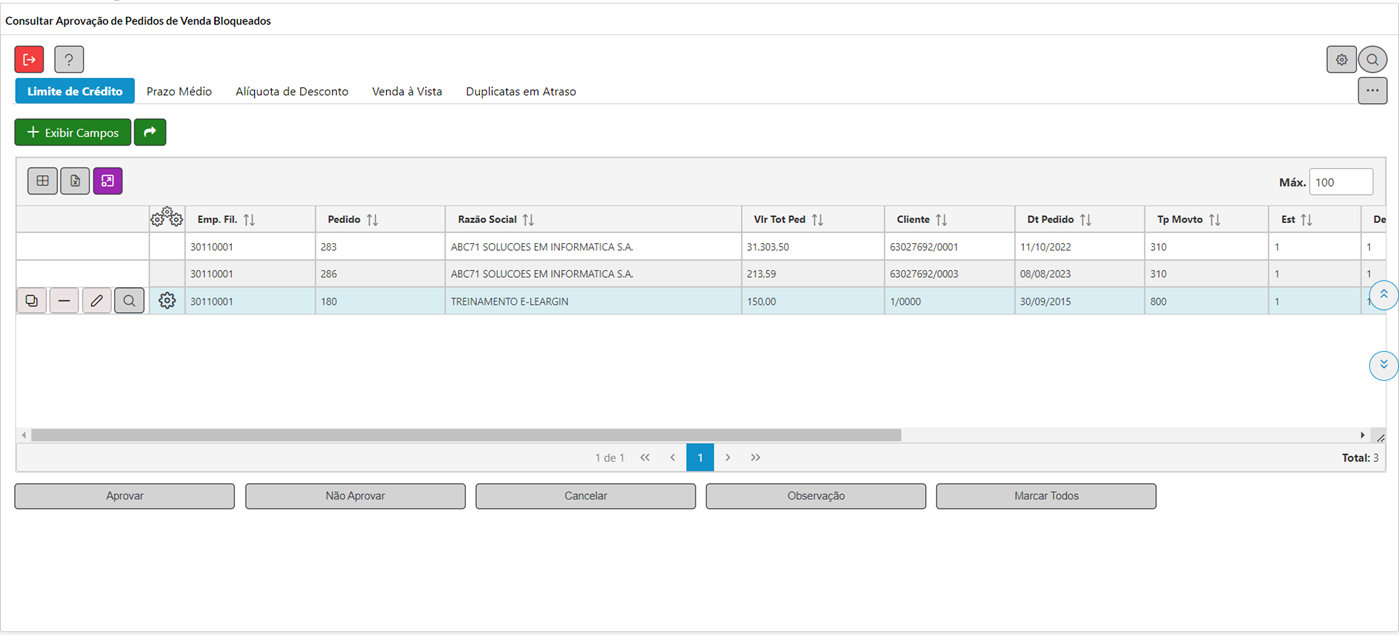Click the Máx. input field
The image size is (1399, 635).
click(x=1341, y=182)
